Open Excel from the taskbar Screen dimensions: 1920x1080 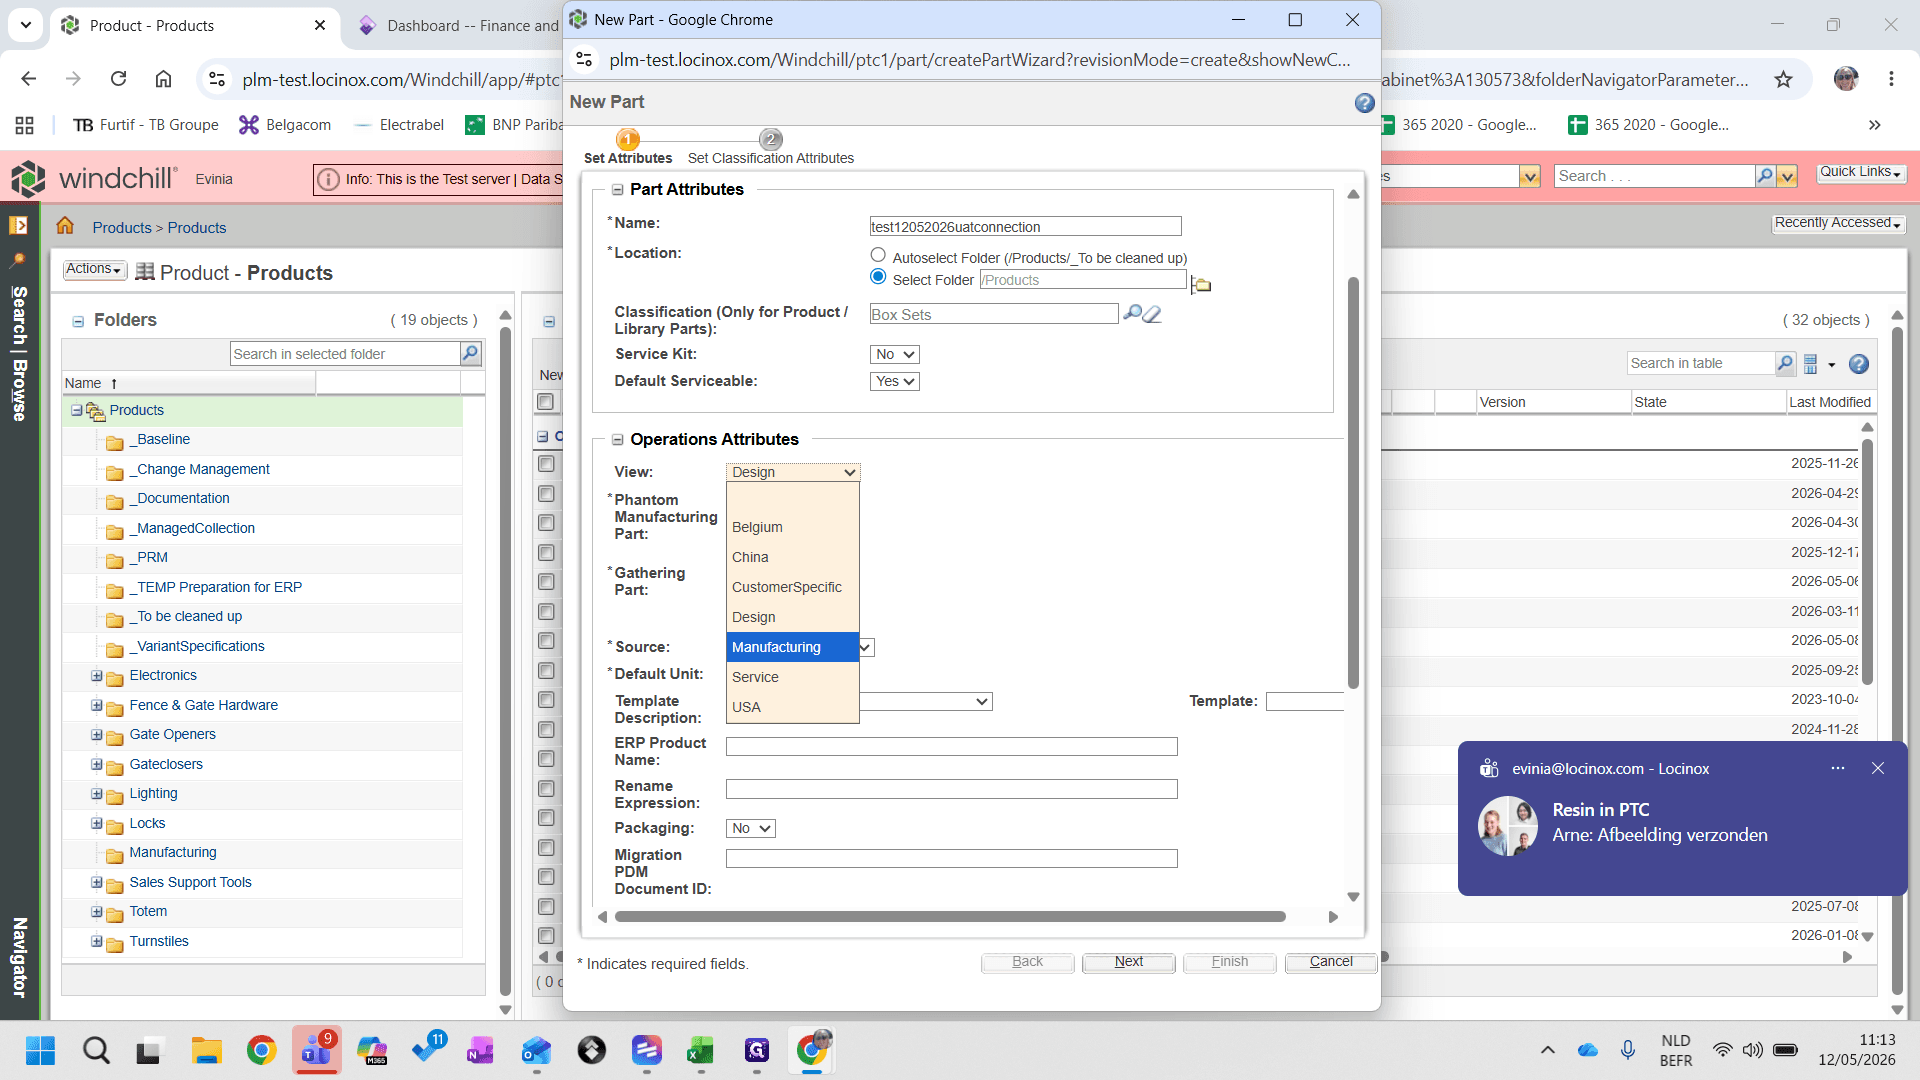point(700,1050)
